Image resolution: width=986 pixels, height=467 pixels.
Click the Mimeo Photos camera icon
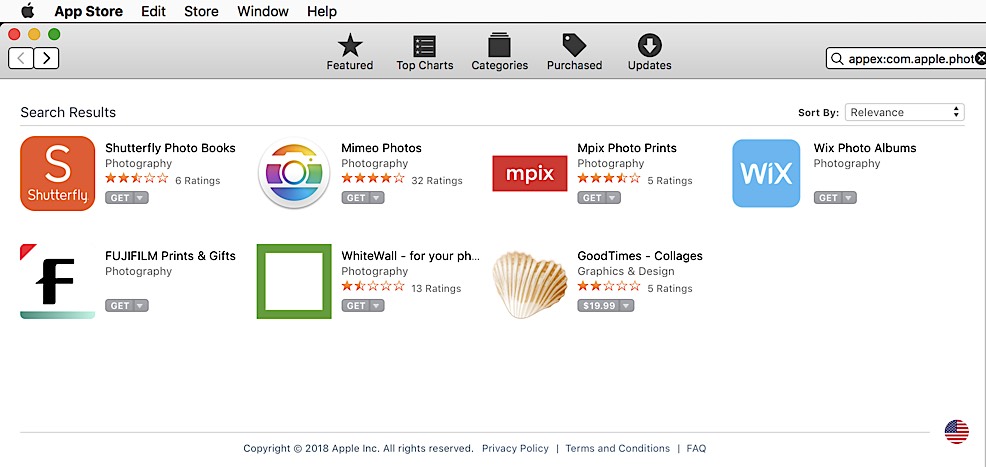tap(294, 174)
